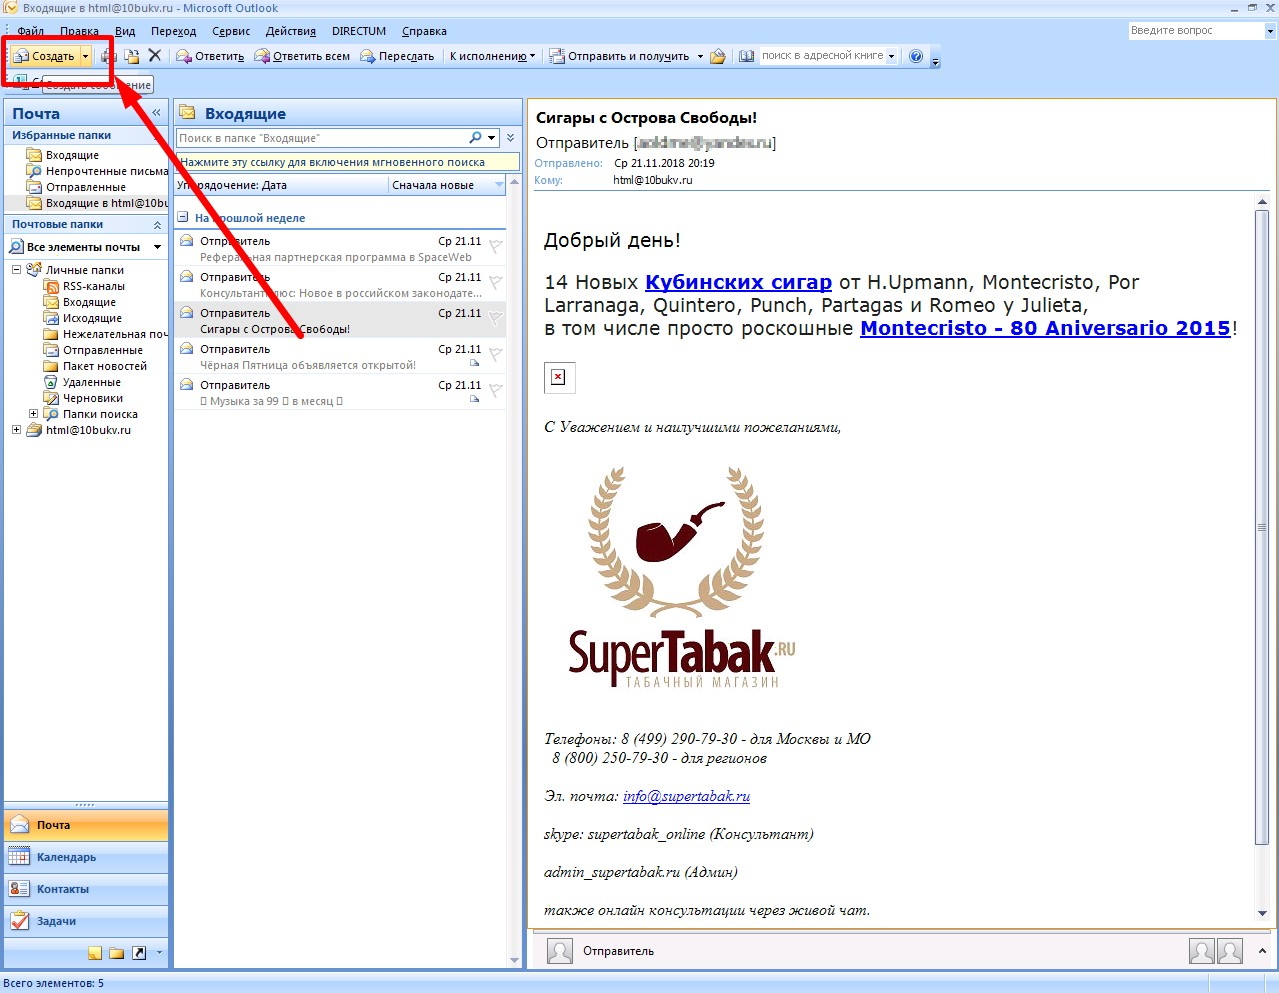Click Ответить всем reply-all button
This screenshot has width=1279, height=993.
pyautogui.click(x=302, y=56)
